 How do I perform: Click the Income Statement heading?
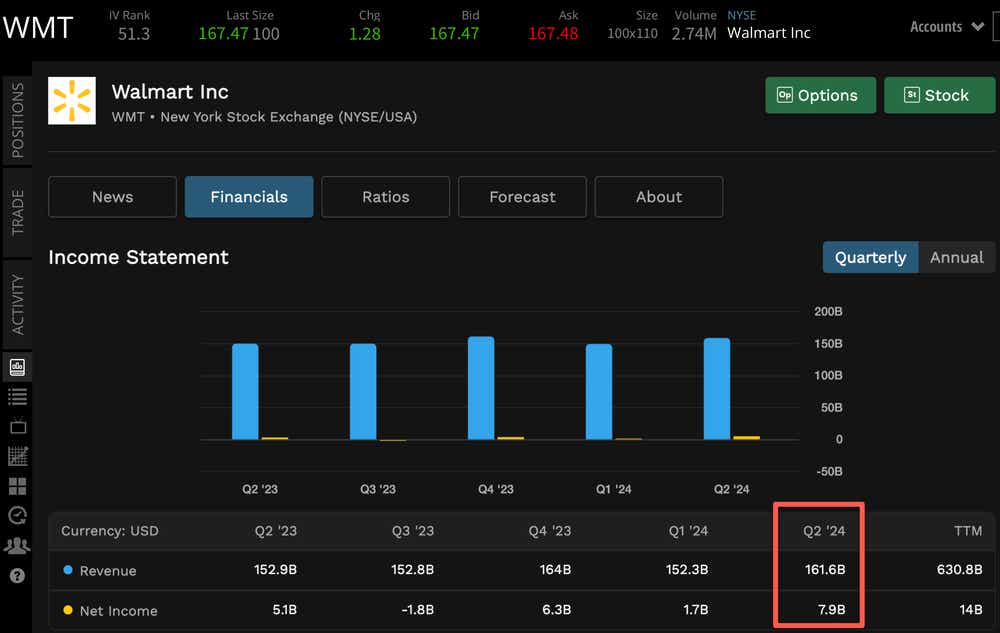[x=138, y=257]
